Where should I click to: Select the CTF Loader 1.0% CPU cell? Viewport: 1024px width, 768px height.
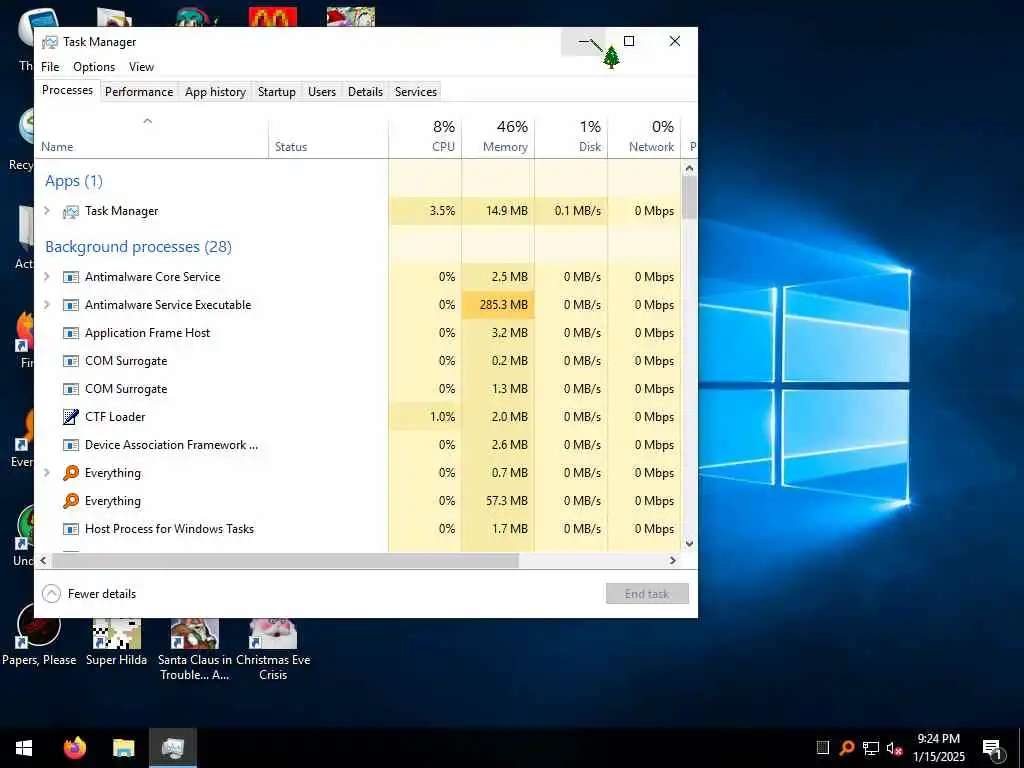(x=425, y=417)
